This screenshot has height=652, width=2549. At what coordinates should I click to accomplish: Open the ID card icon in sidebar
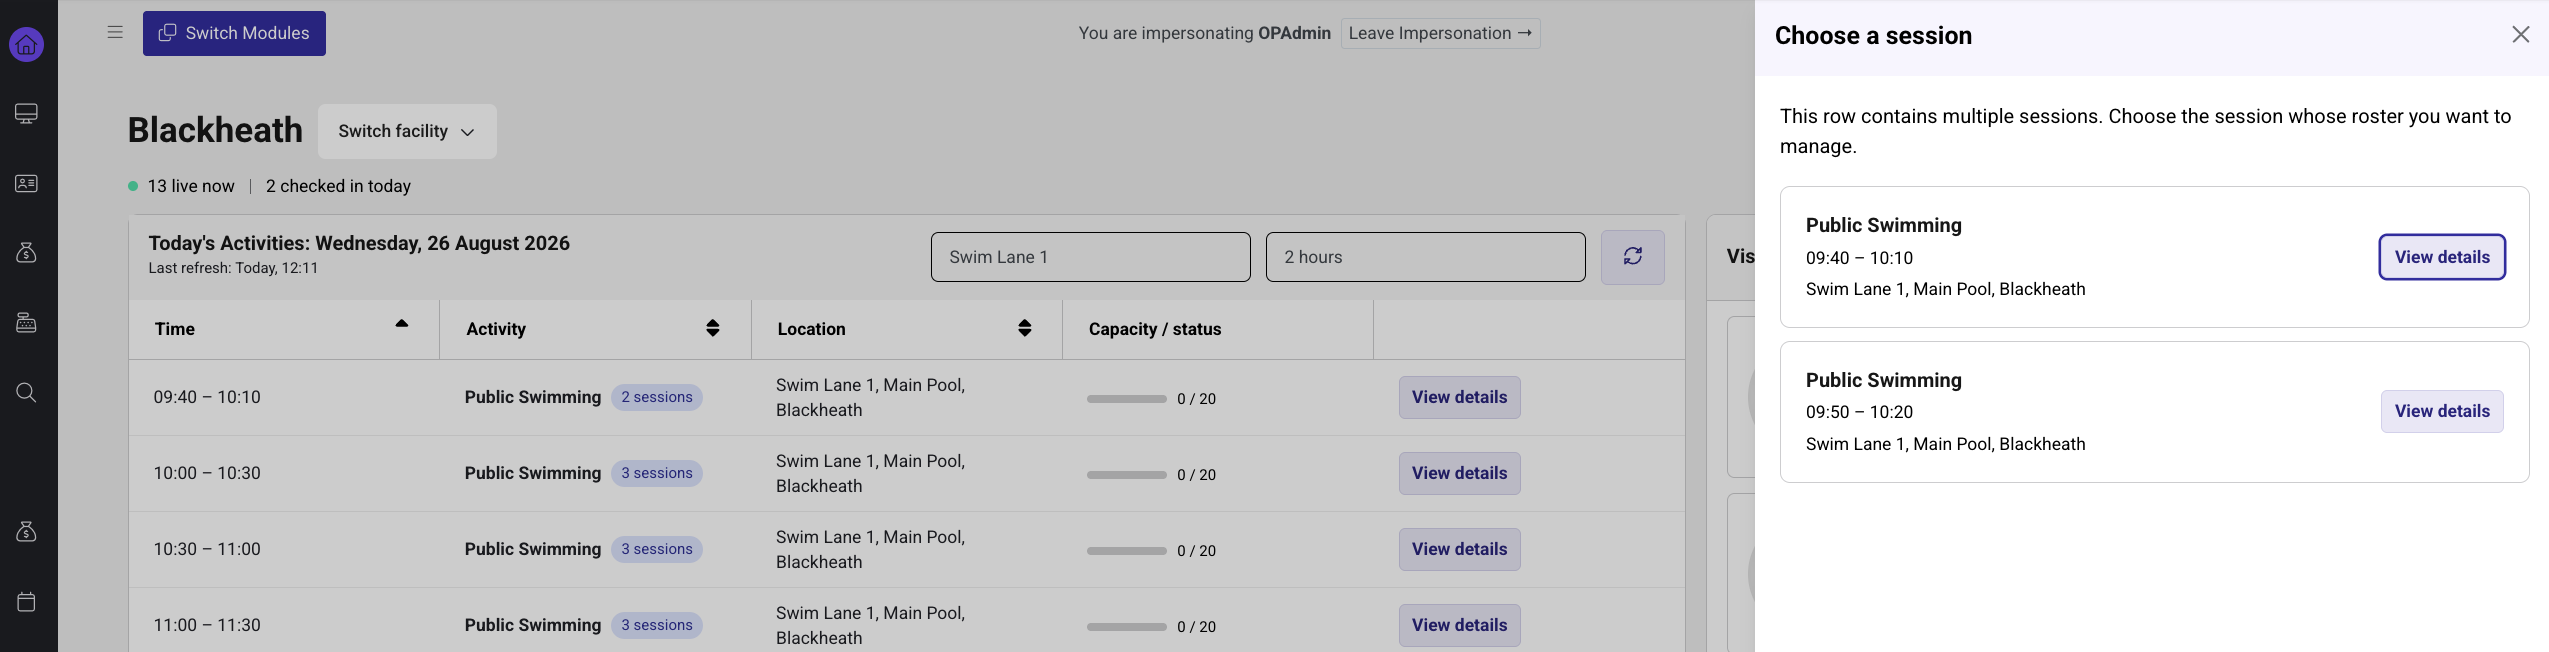27,183
